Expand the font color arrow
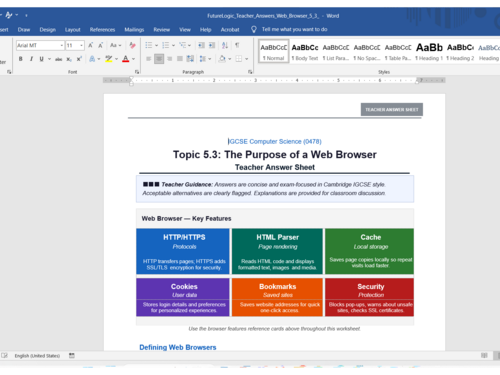The height and width of the screenshot is (375, 500). (x=133, y=59)
